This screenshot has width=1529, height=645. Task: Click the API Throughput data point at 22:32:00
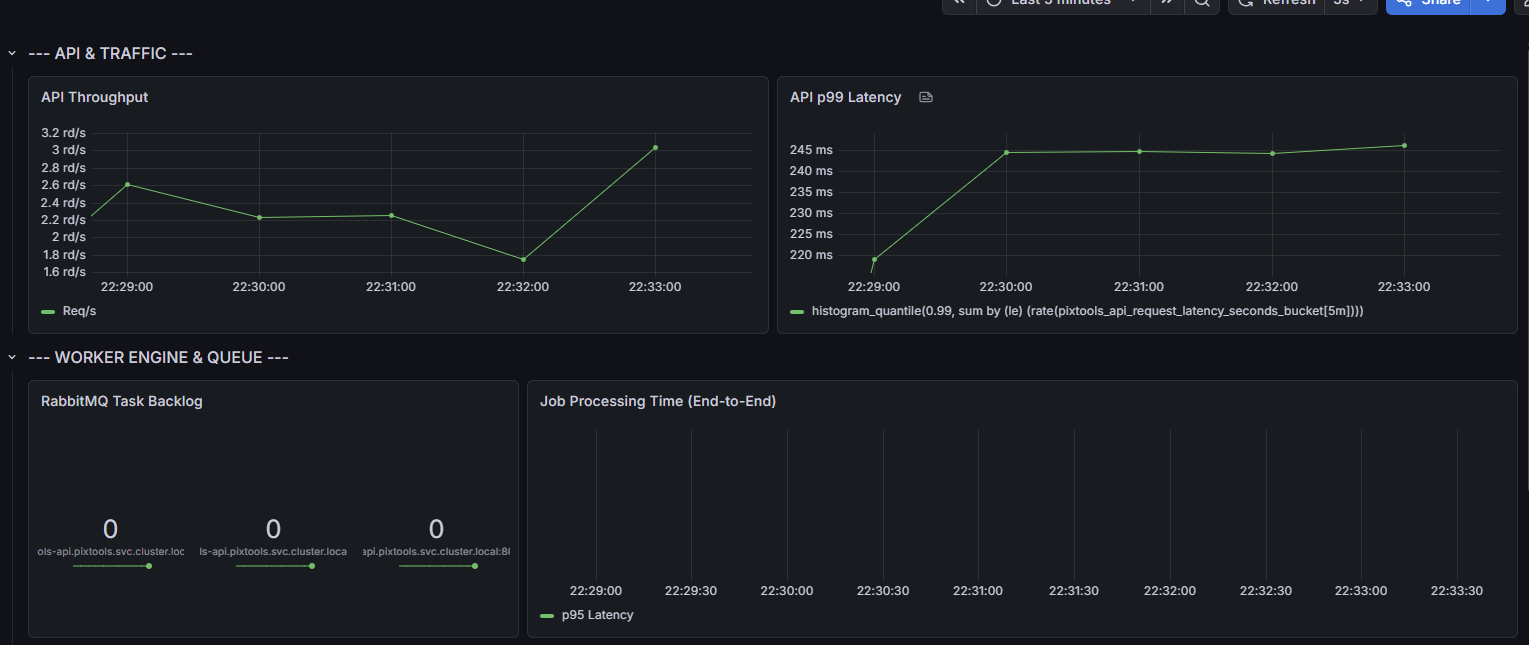523,259
